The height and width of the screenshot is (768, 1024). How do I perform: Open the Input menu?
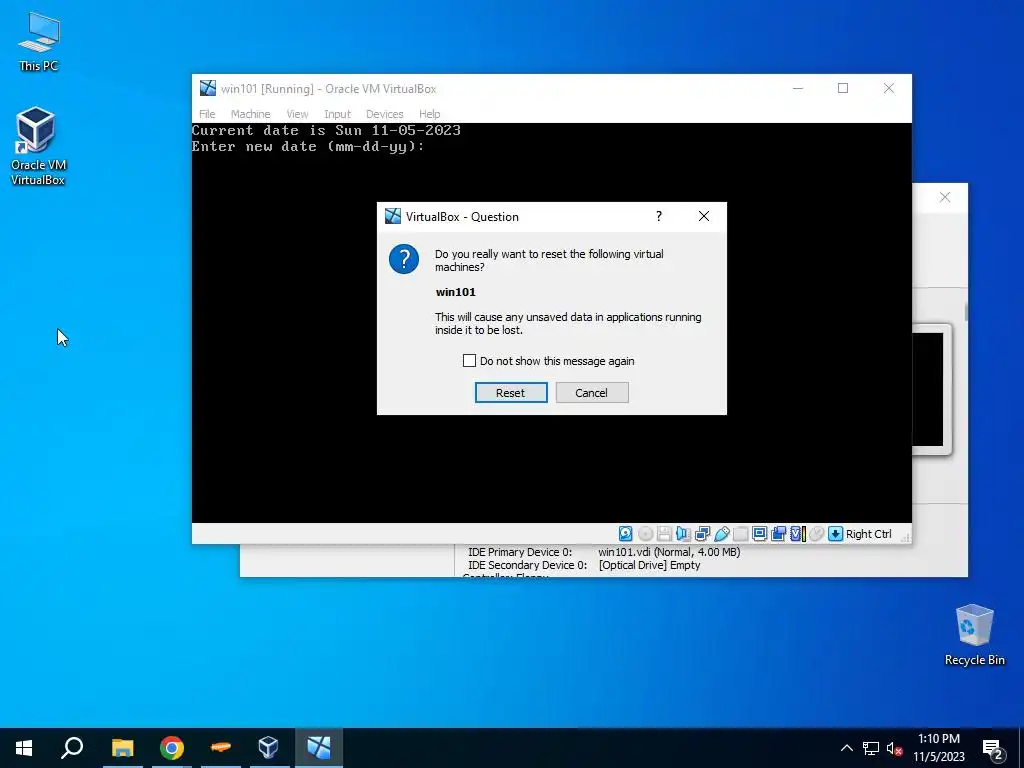(x=337, y=114)
